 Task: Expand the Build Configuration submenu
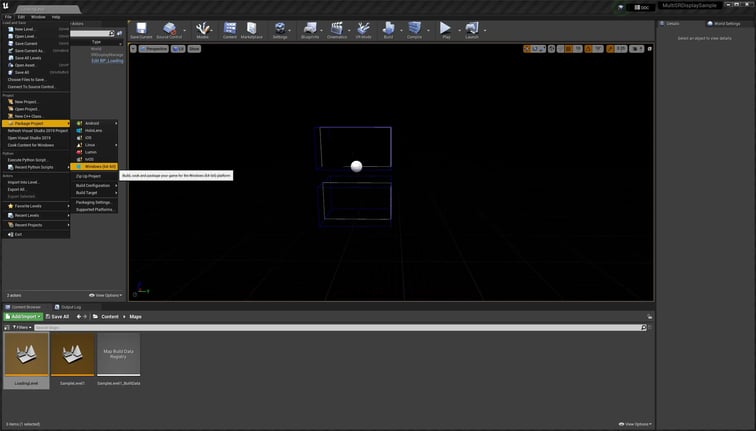(x=94, y=186)
